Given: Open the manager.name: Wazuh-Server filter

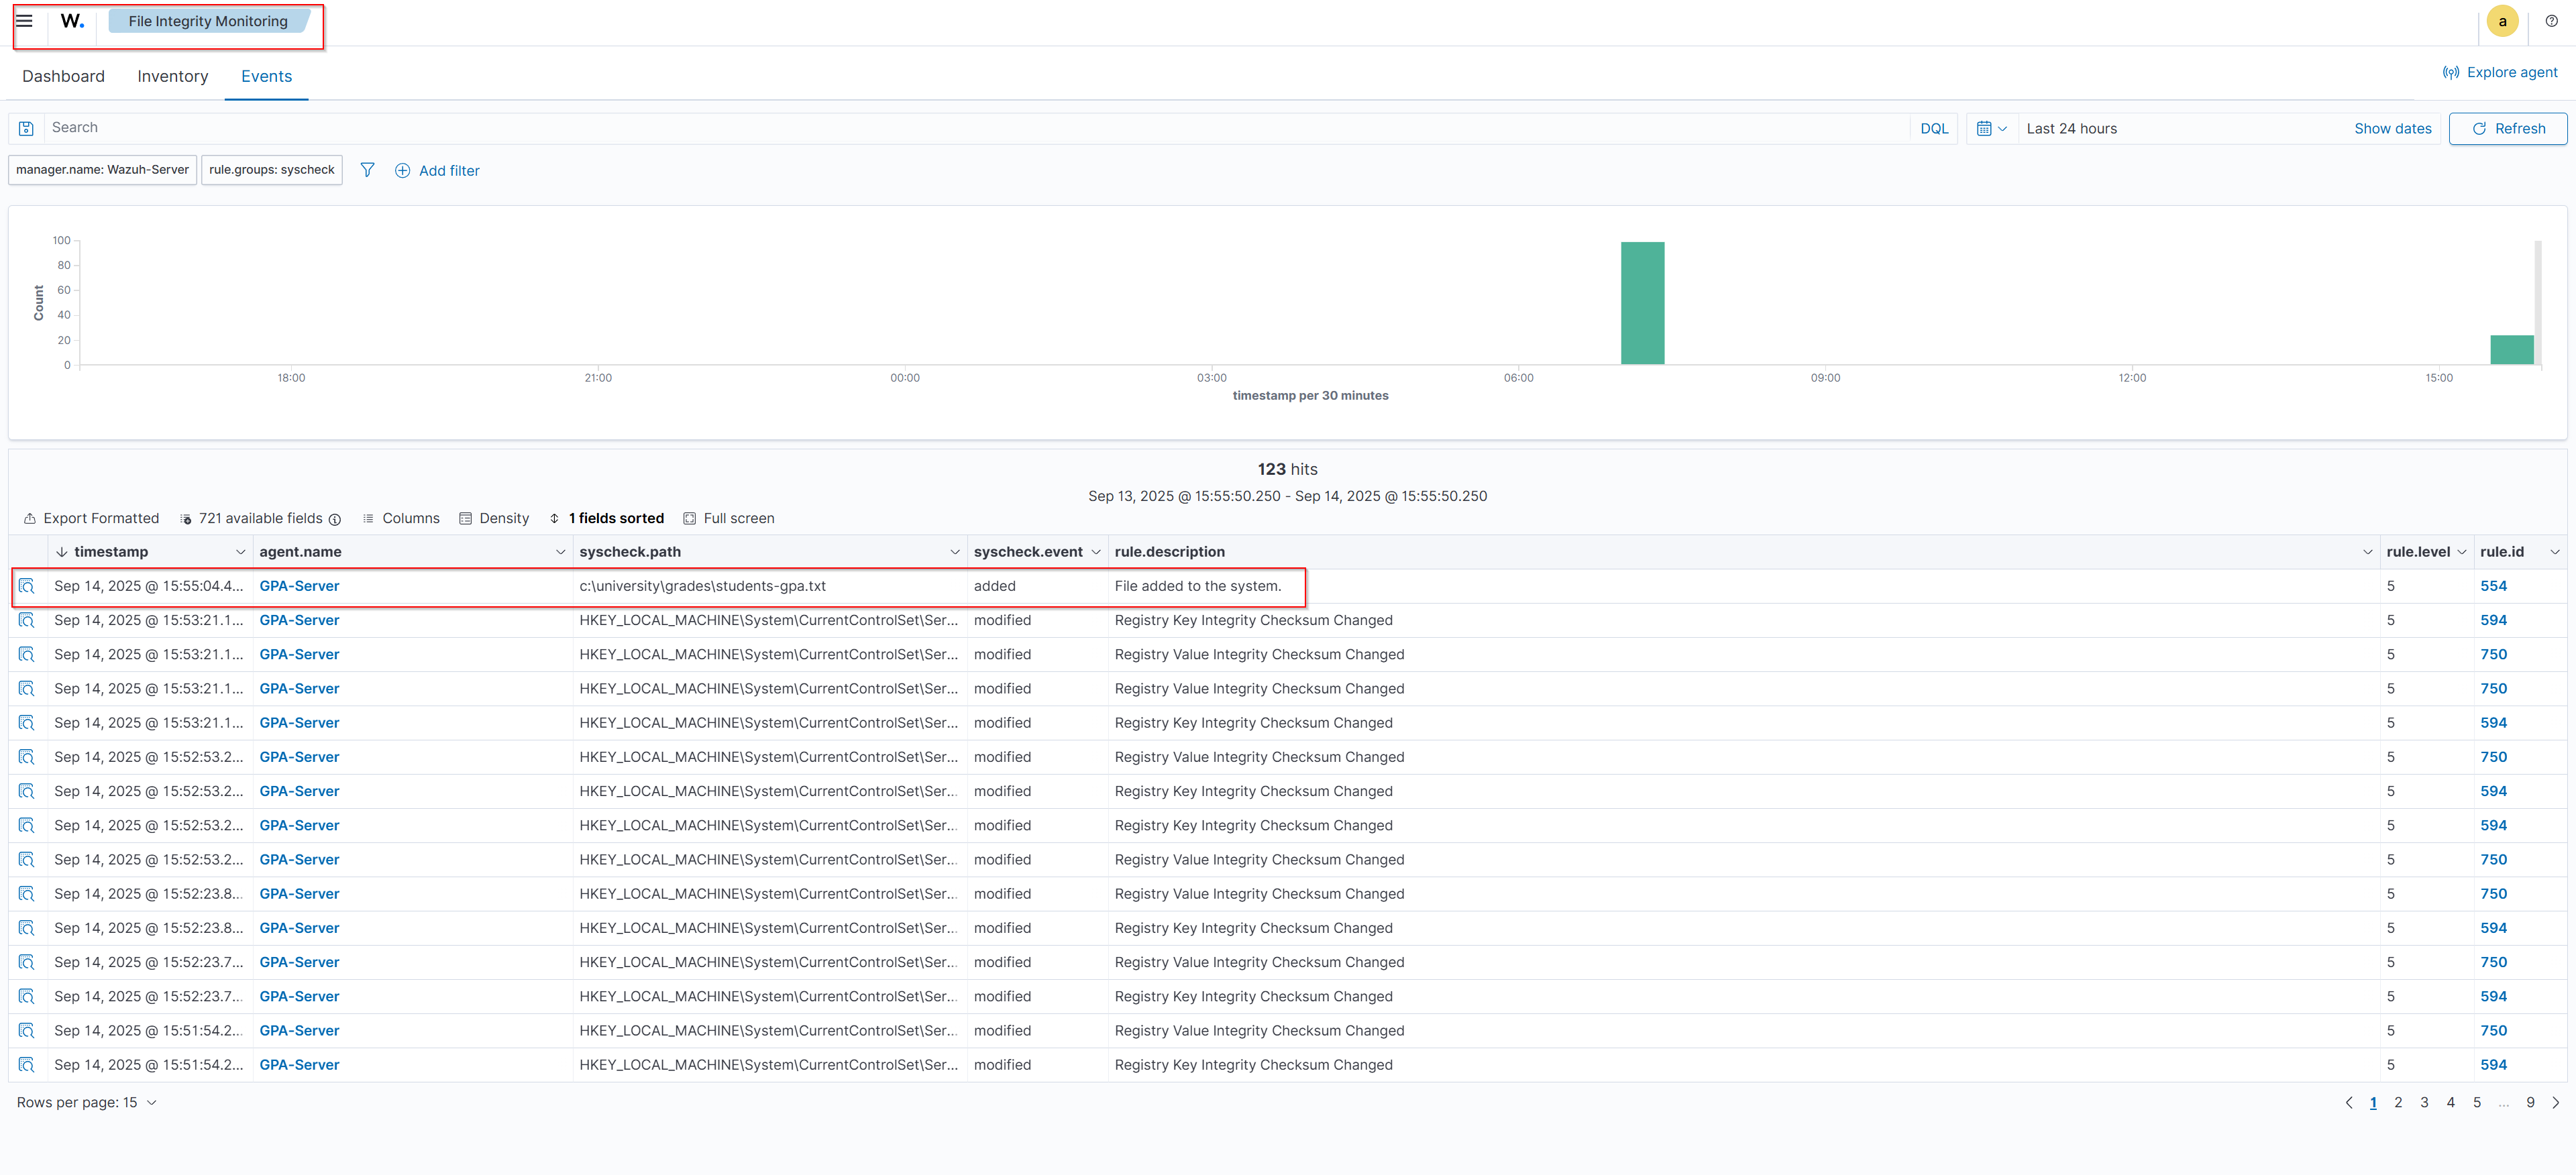Looking at the screenshot, I should coord(102,170).
